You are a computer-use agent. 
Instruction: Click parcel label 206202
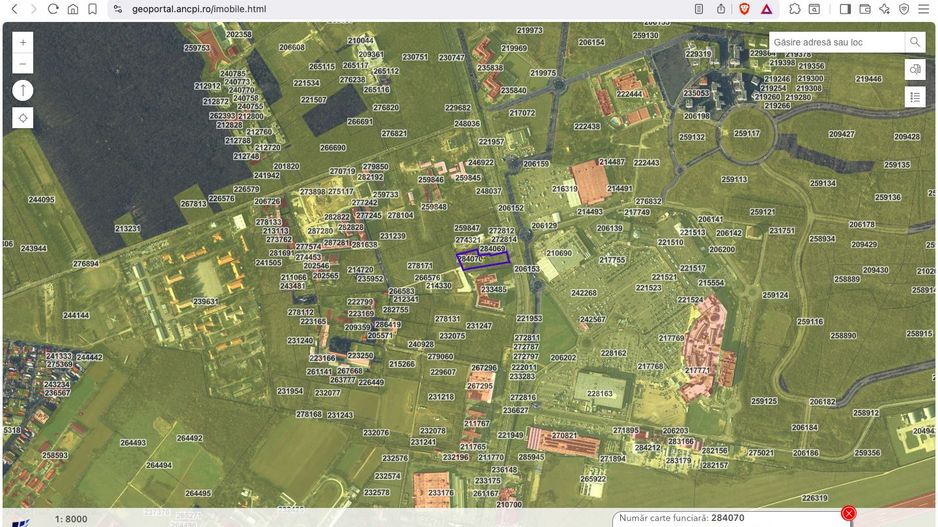click(563, 358)
